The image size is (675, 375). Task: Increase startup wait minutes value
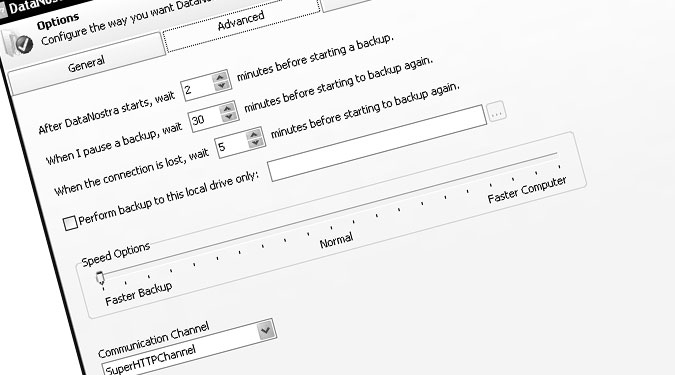click(x=220, y=77)
